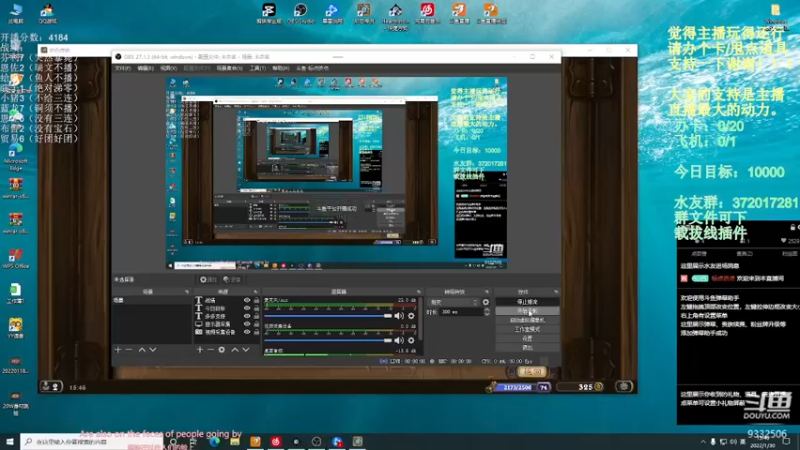Open OBS Studio desktop shortcut
Image resolution: width=800 pixels, height=450 pixels.
pyautogui.click(x=300, y=13)
